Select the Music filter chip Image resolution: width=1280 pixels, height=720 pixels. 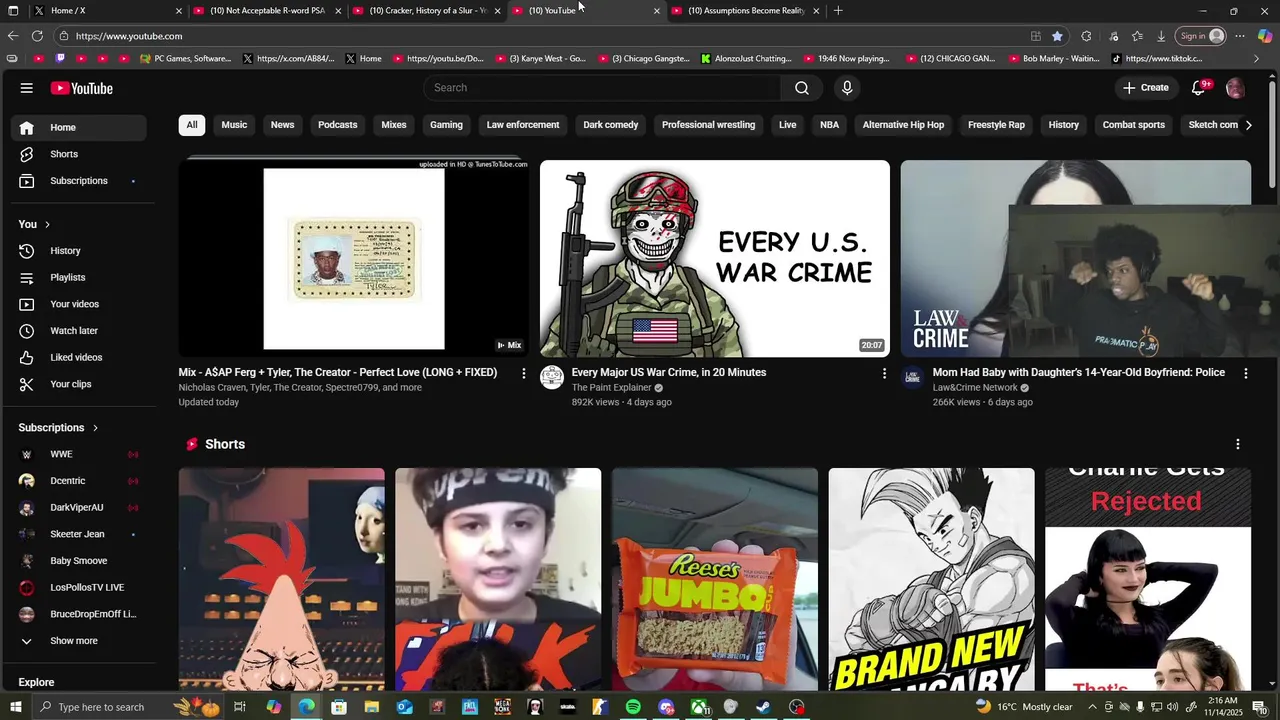234,125
